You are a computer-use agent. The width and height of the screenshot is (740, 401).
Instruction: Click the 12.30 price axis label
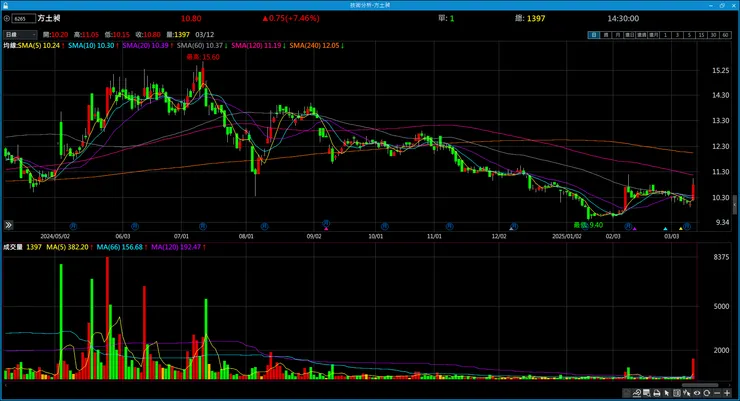(x=721, y=146)
